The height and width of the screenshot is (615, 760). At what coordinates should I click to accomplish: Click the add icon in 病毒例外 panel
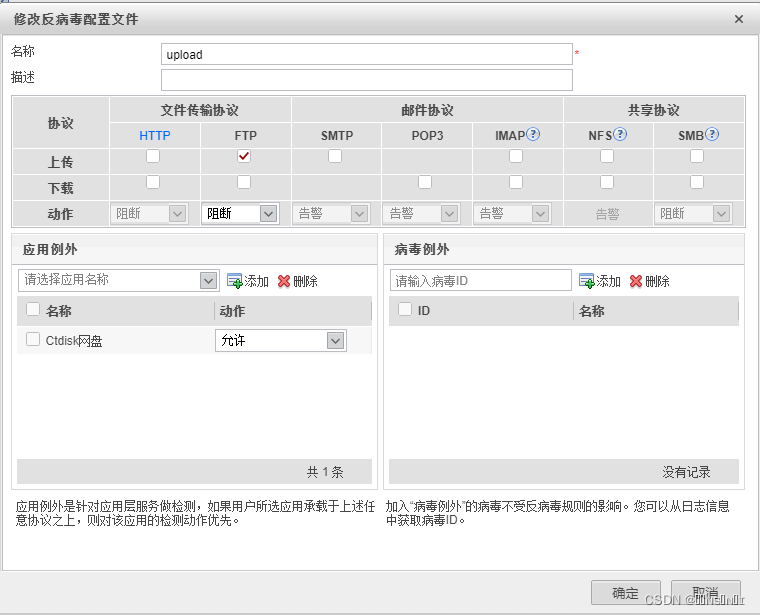(x=586, y=281)
